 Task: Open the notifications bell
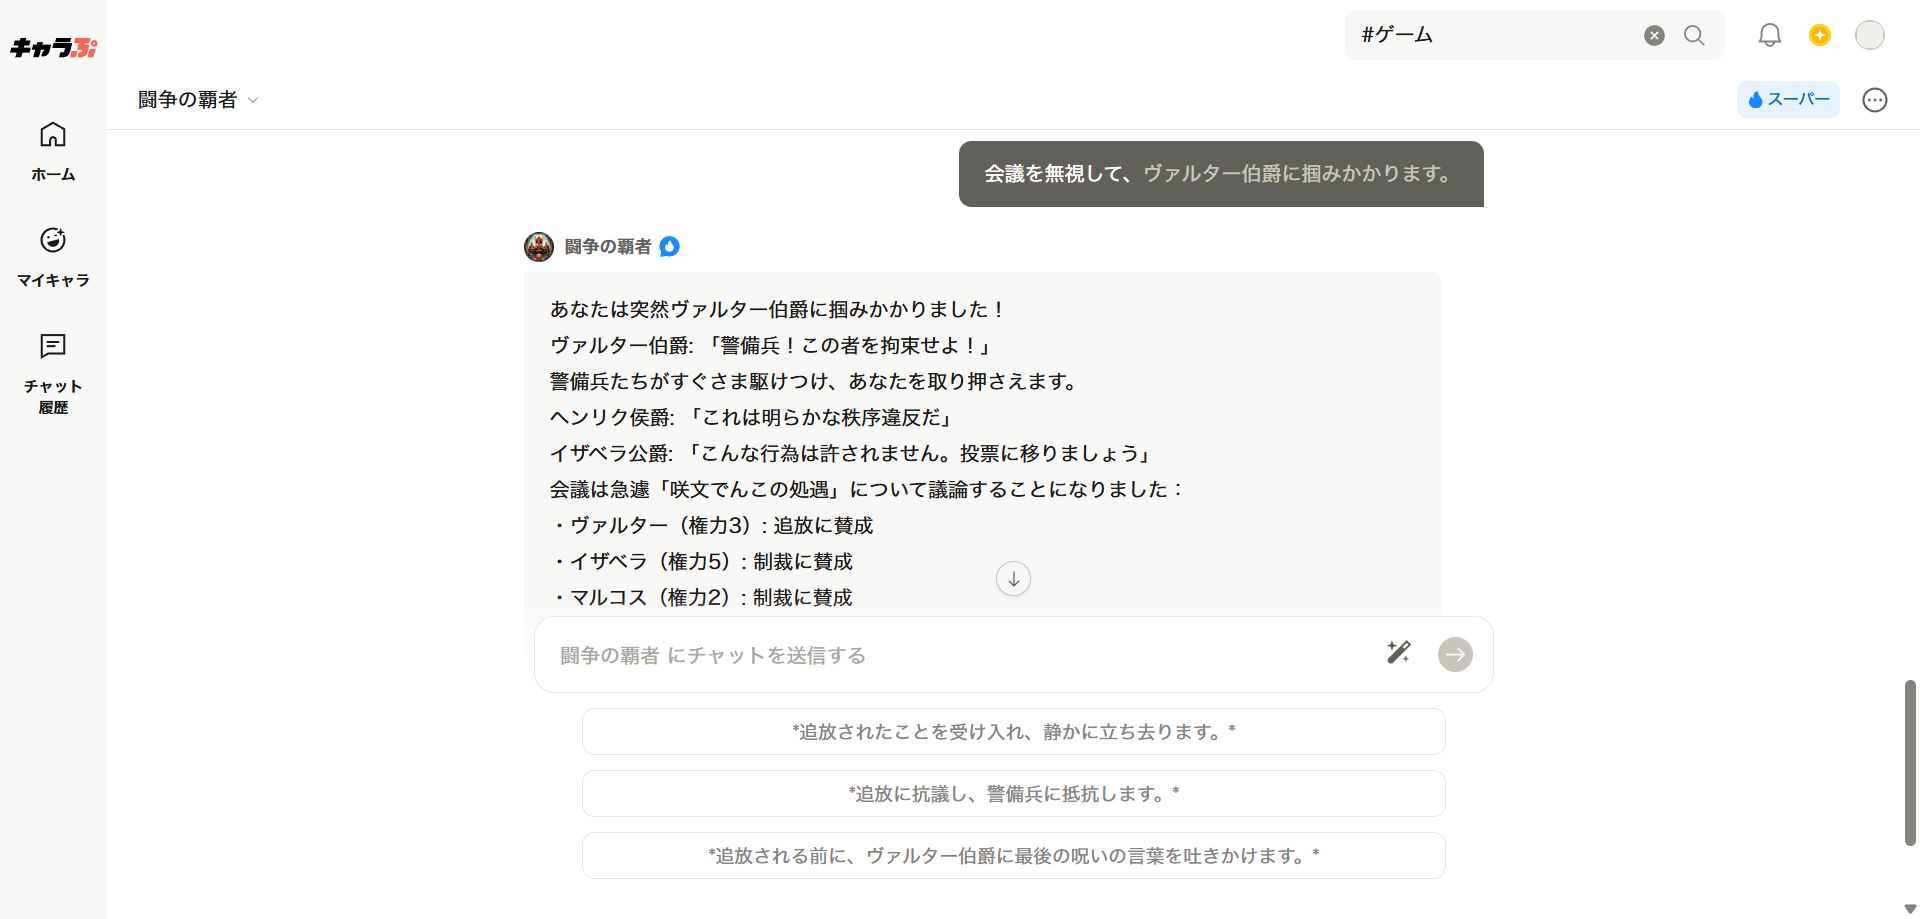coord(1769,36)
